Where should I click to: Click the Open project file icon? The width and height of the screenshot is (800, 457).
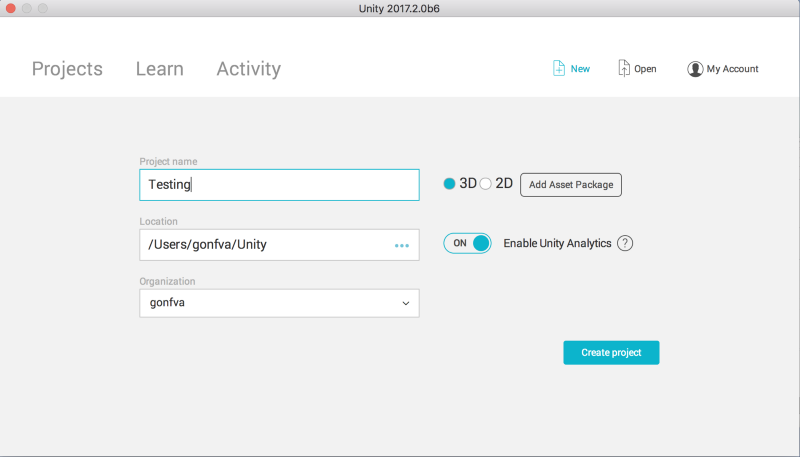click(623, 68)
